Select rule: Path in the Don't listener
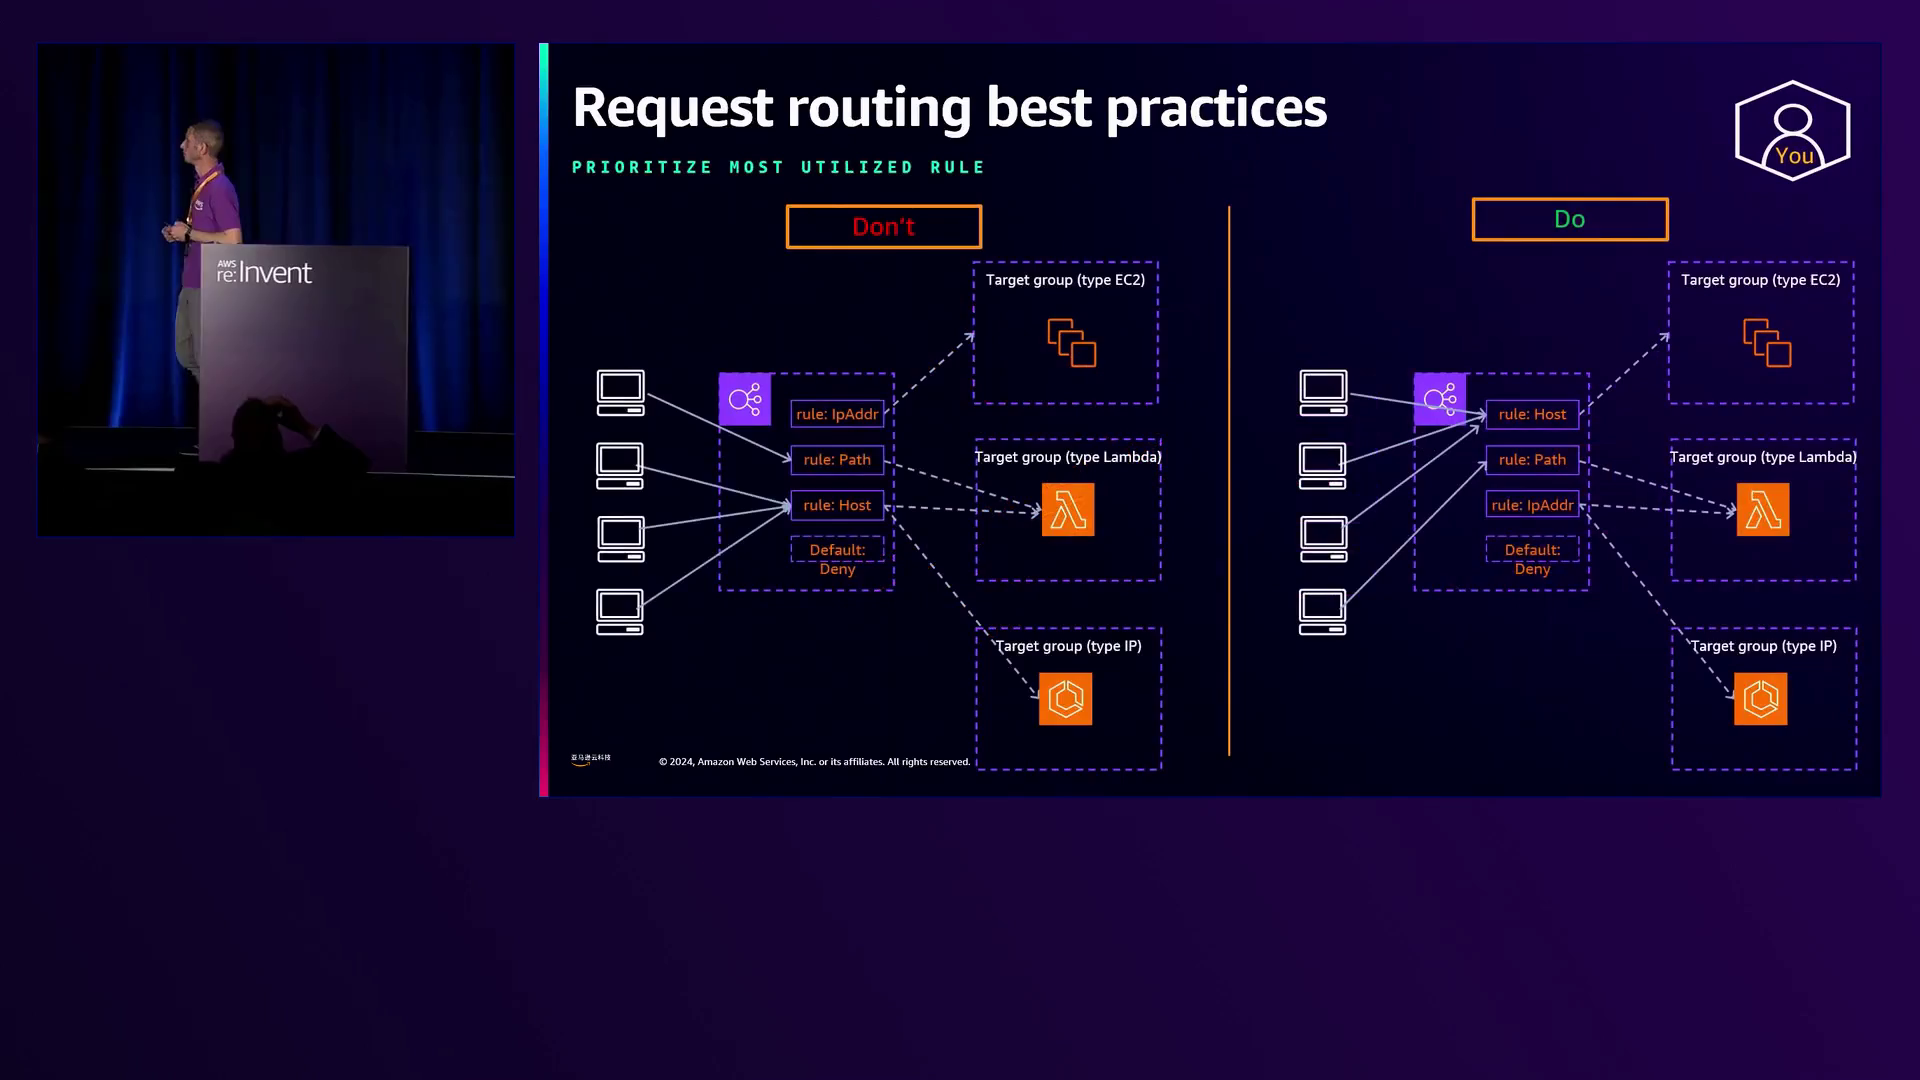The width and height of the screenshot is (1920, 1080). point(837,460)
